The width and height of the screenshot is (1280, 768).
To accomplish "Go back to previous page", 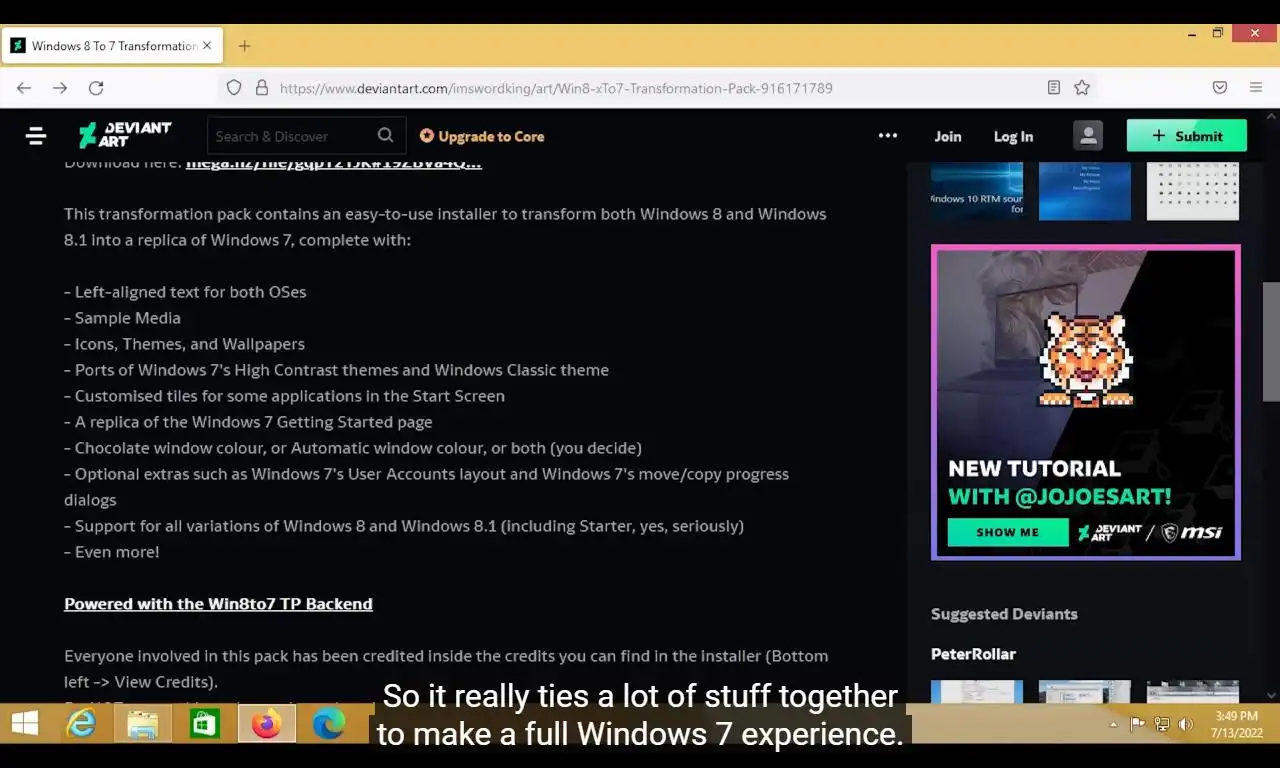I will pos(24,88).
